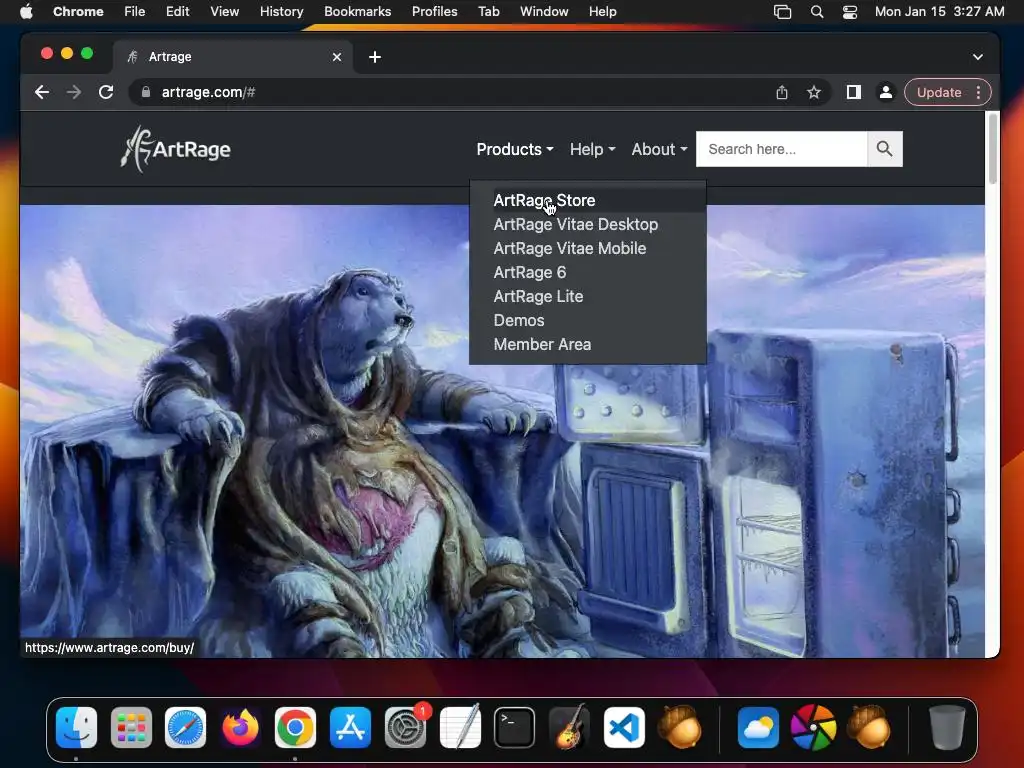Click the address bar URL
Screen dimensions: 1024x768
click(x=208, y=92)
